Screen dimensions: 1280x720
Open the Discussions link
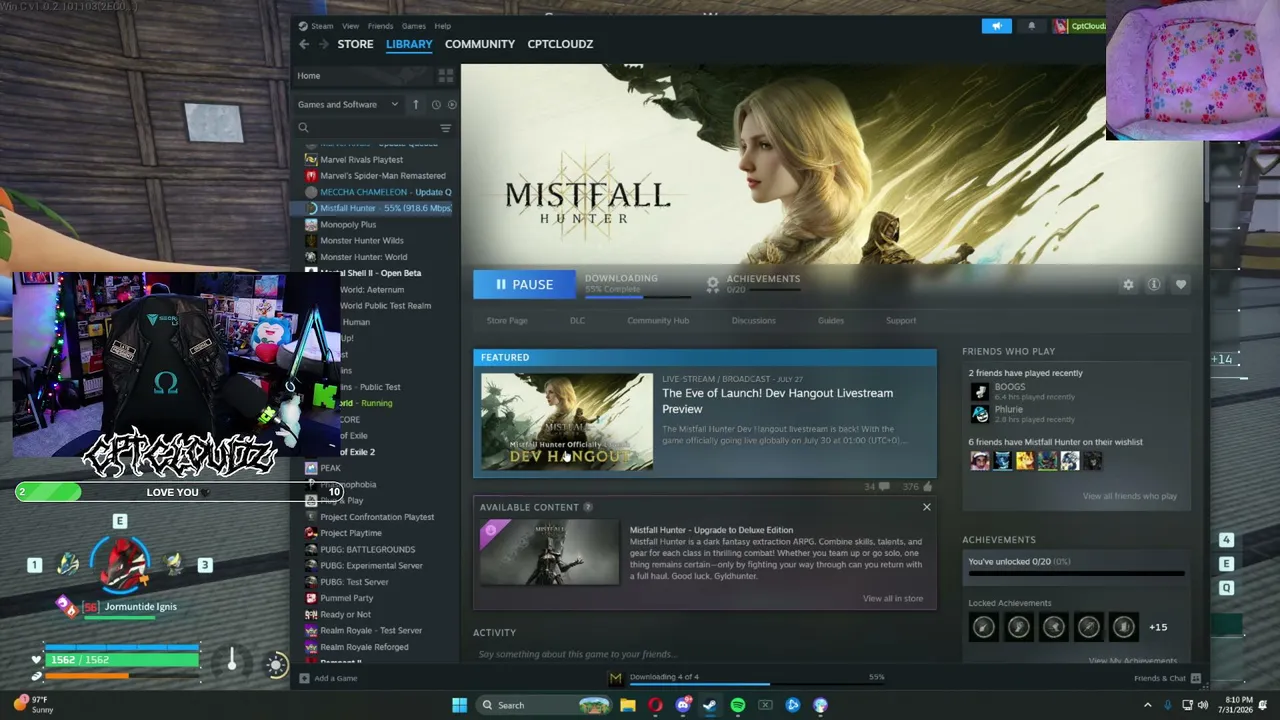(753, 321)
